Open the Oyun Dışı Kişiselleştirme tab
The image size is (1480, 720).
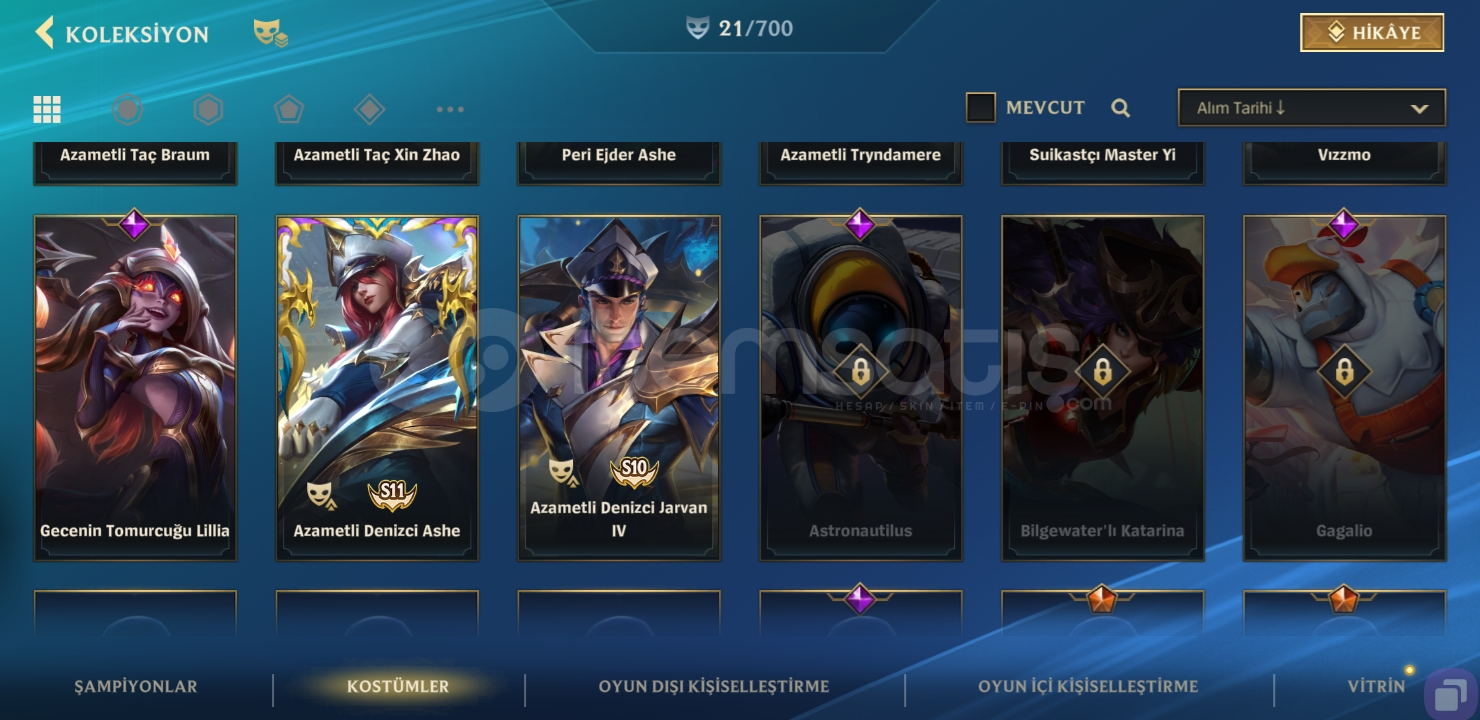tap(714, 687)
